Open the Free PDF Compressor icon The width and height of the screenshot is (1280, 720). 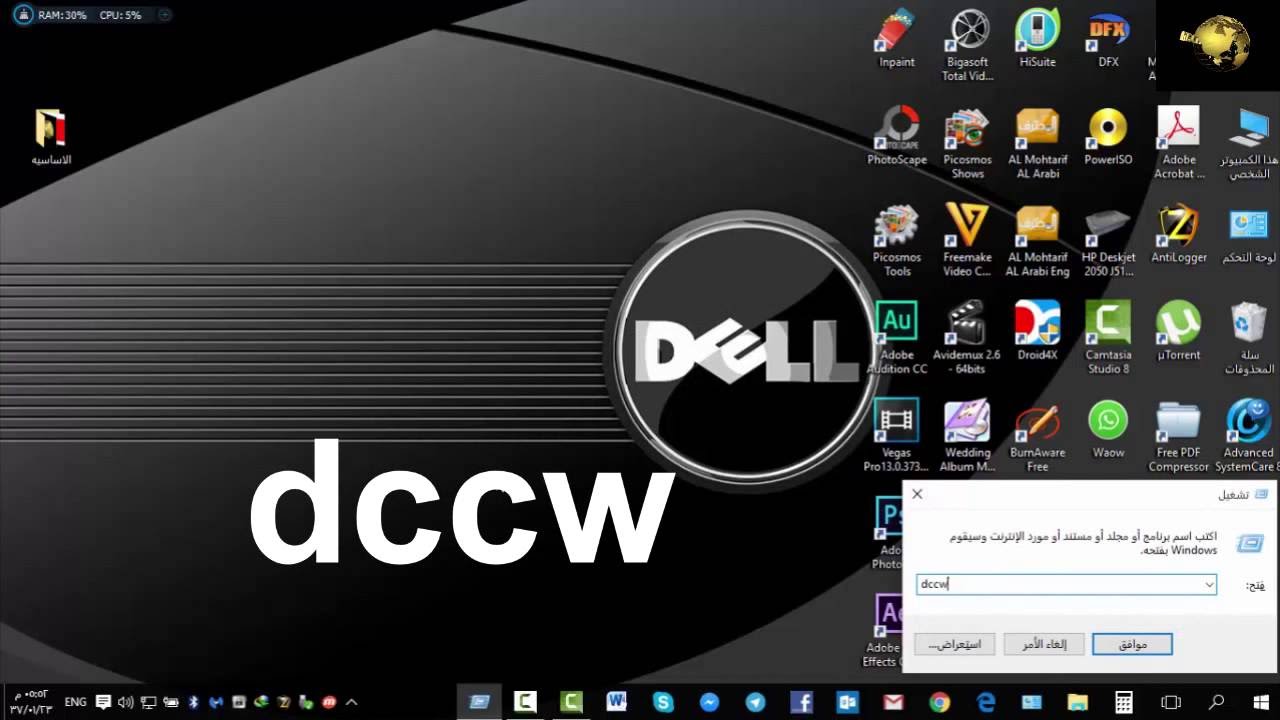click(x=1179, y=435)
